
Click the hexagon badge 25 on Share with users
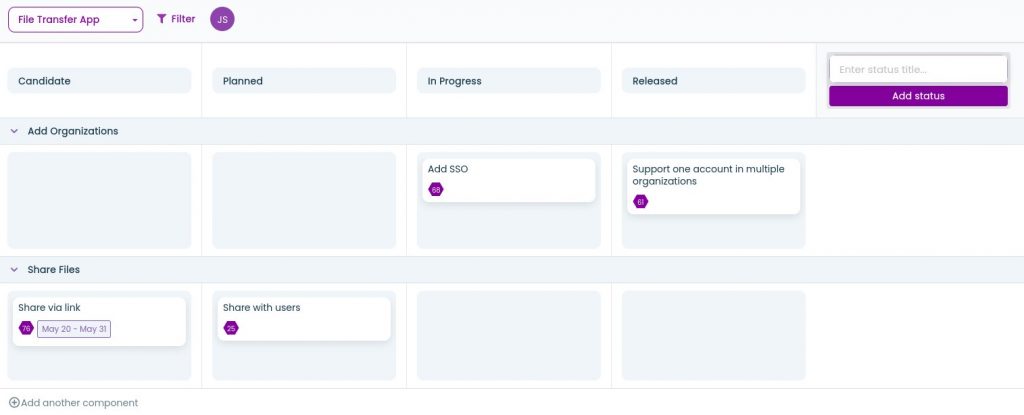point(231,328)
